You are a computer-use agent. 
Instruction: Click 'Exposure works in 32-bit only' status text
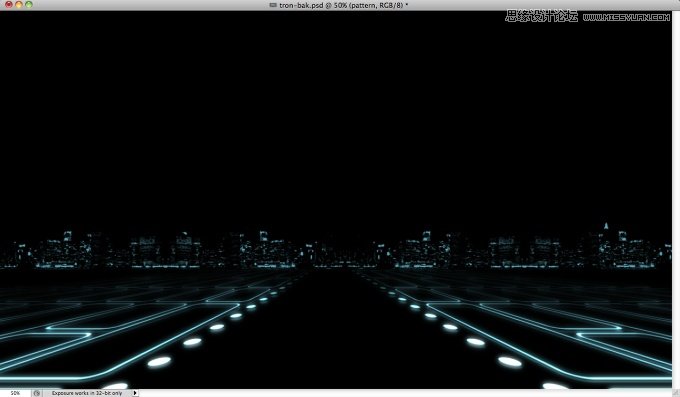tap(87, 393)
